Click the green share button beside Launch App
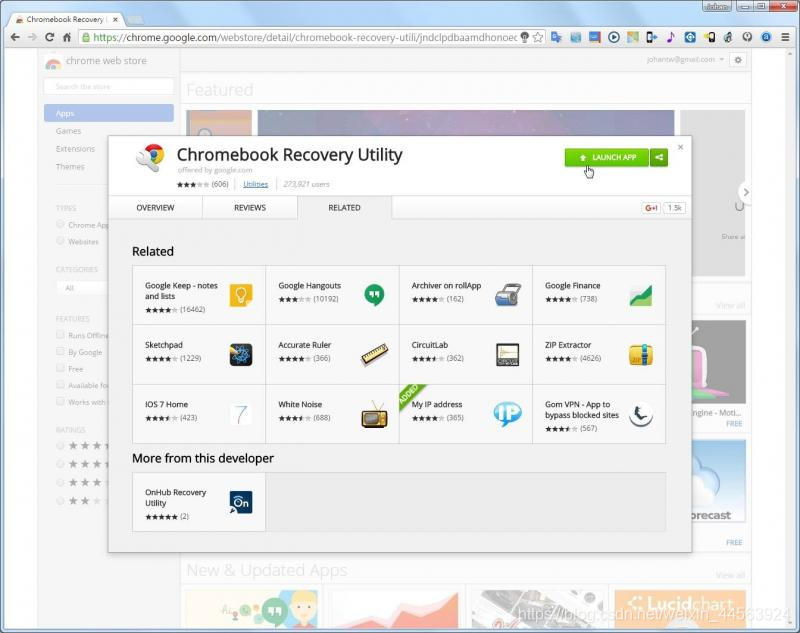The width and height of the screenshot is (800, 633). pyautogui.click(x=659, y=158)
